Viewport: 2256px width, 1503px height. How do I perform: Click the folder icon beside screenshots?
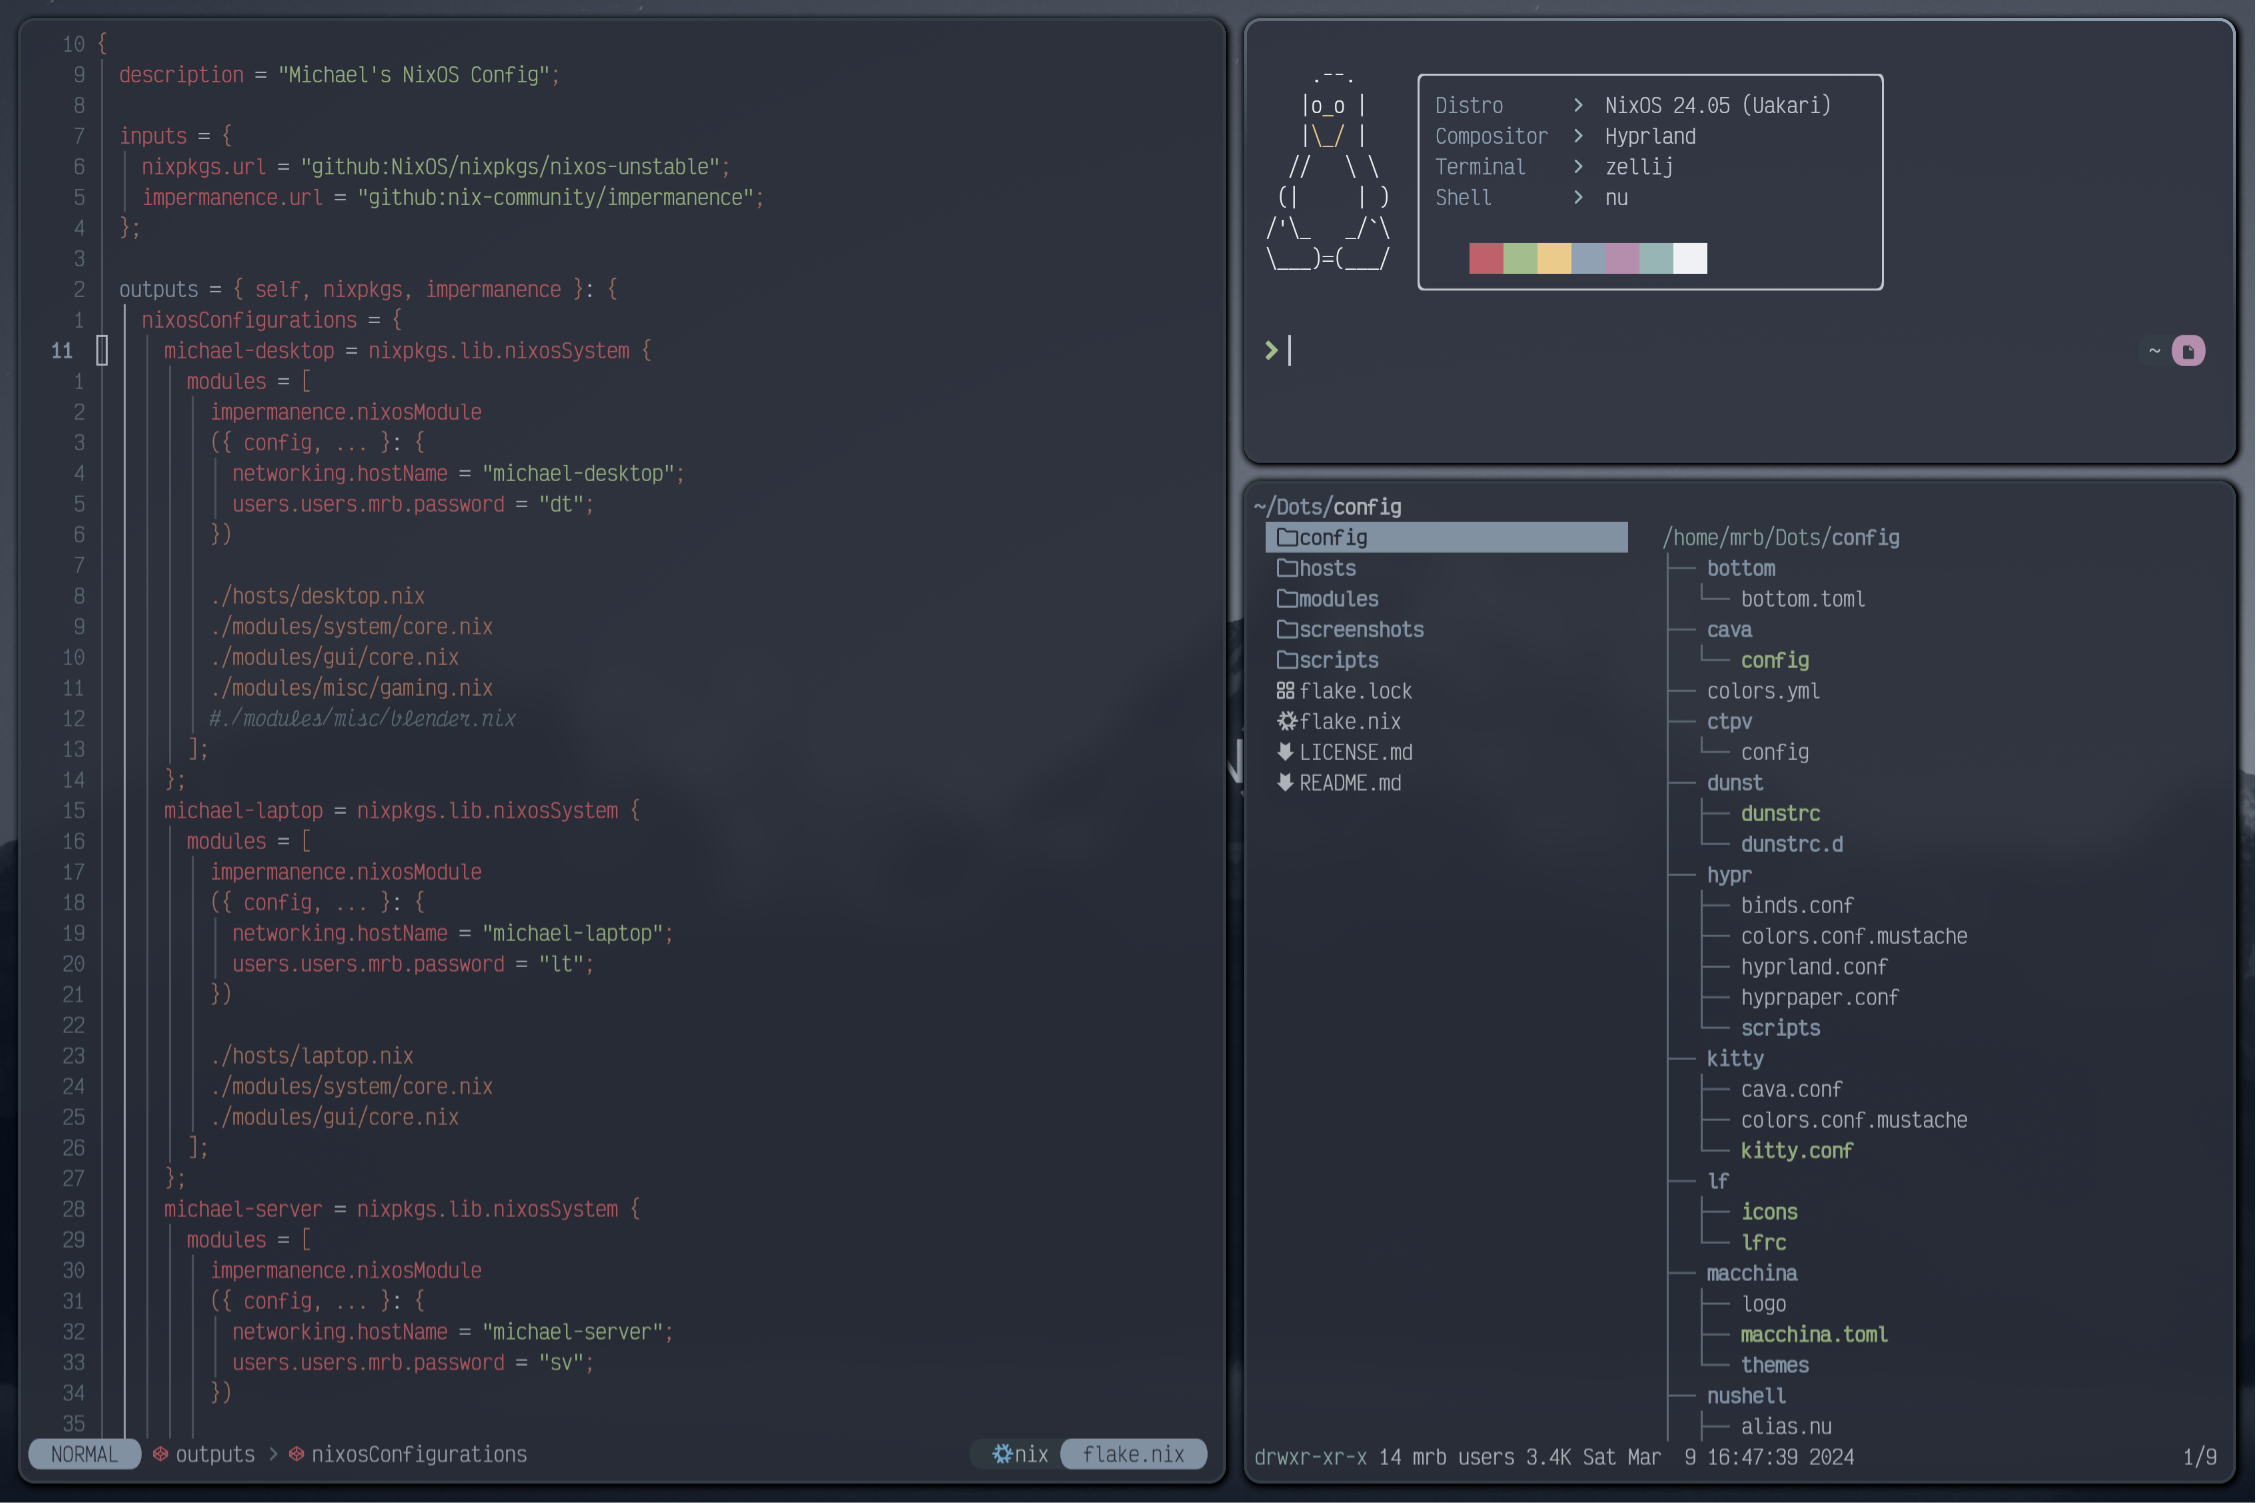(x=1287, y=630)
